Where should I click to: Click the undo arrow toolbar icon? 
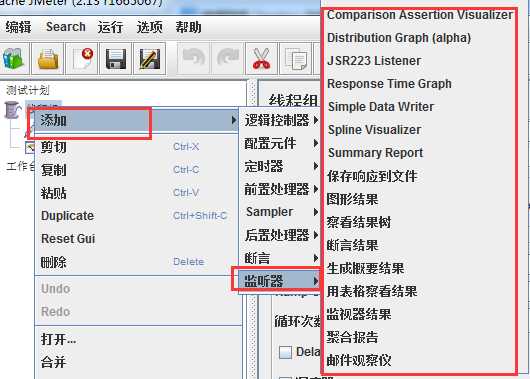tap(194, 58)
